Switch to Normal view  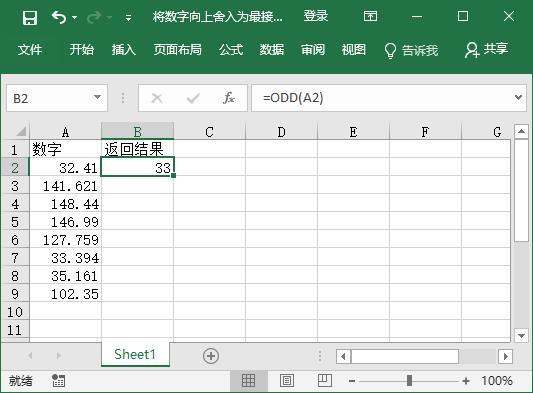pos(248,380)
